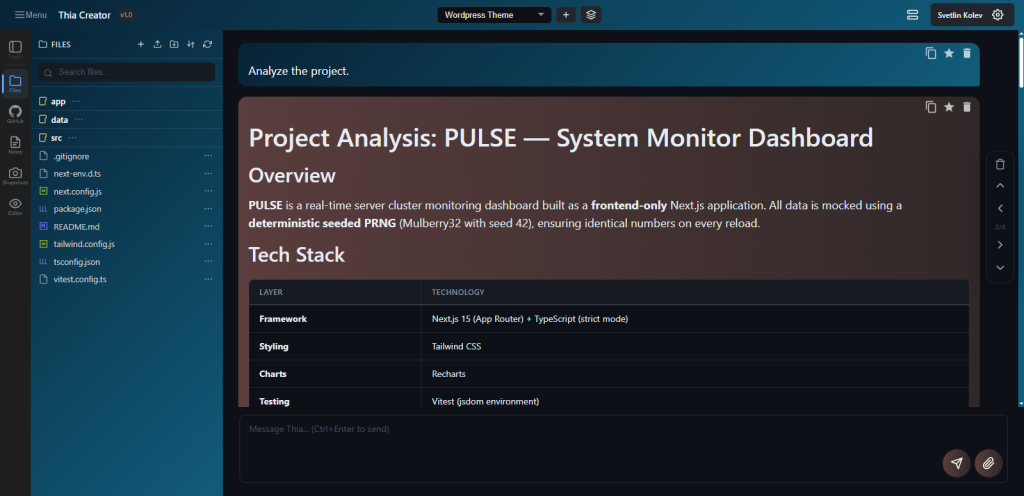Screen dimensions: 1024x496
Task: Open the package.json file
Action: pos(77,209)
